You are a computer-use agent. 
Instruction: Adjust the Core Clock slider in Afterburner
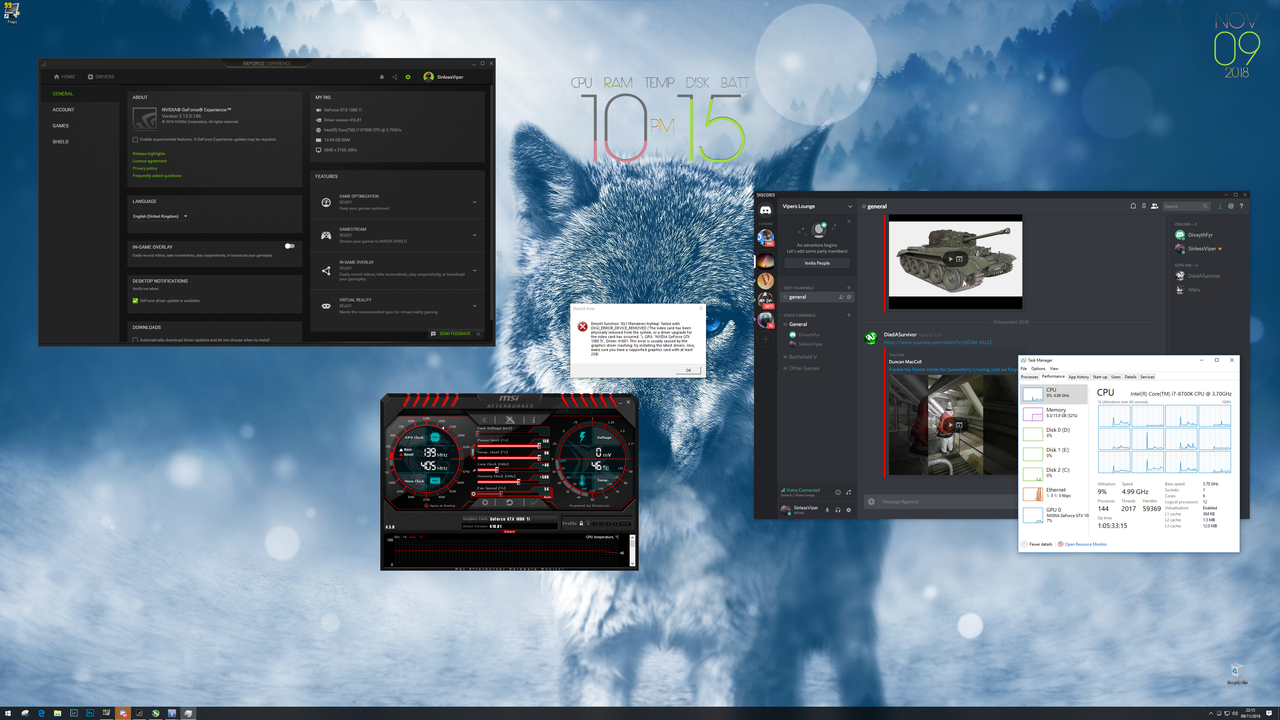click(x=508, y=470)
